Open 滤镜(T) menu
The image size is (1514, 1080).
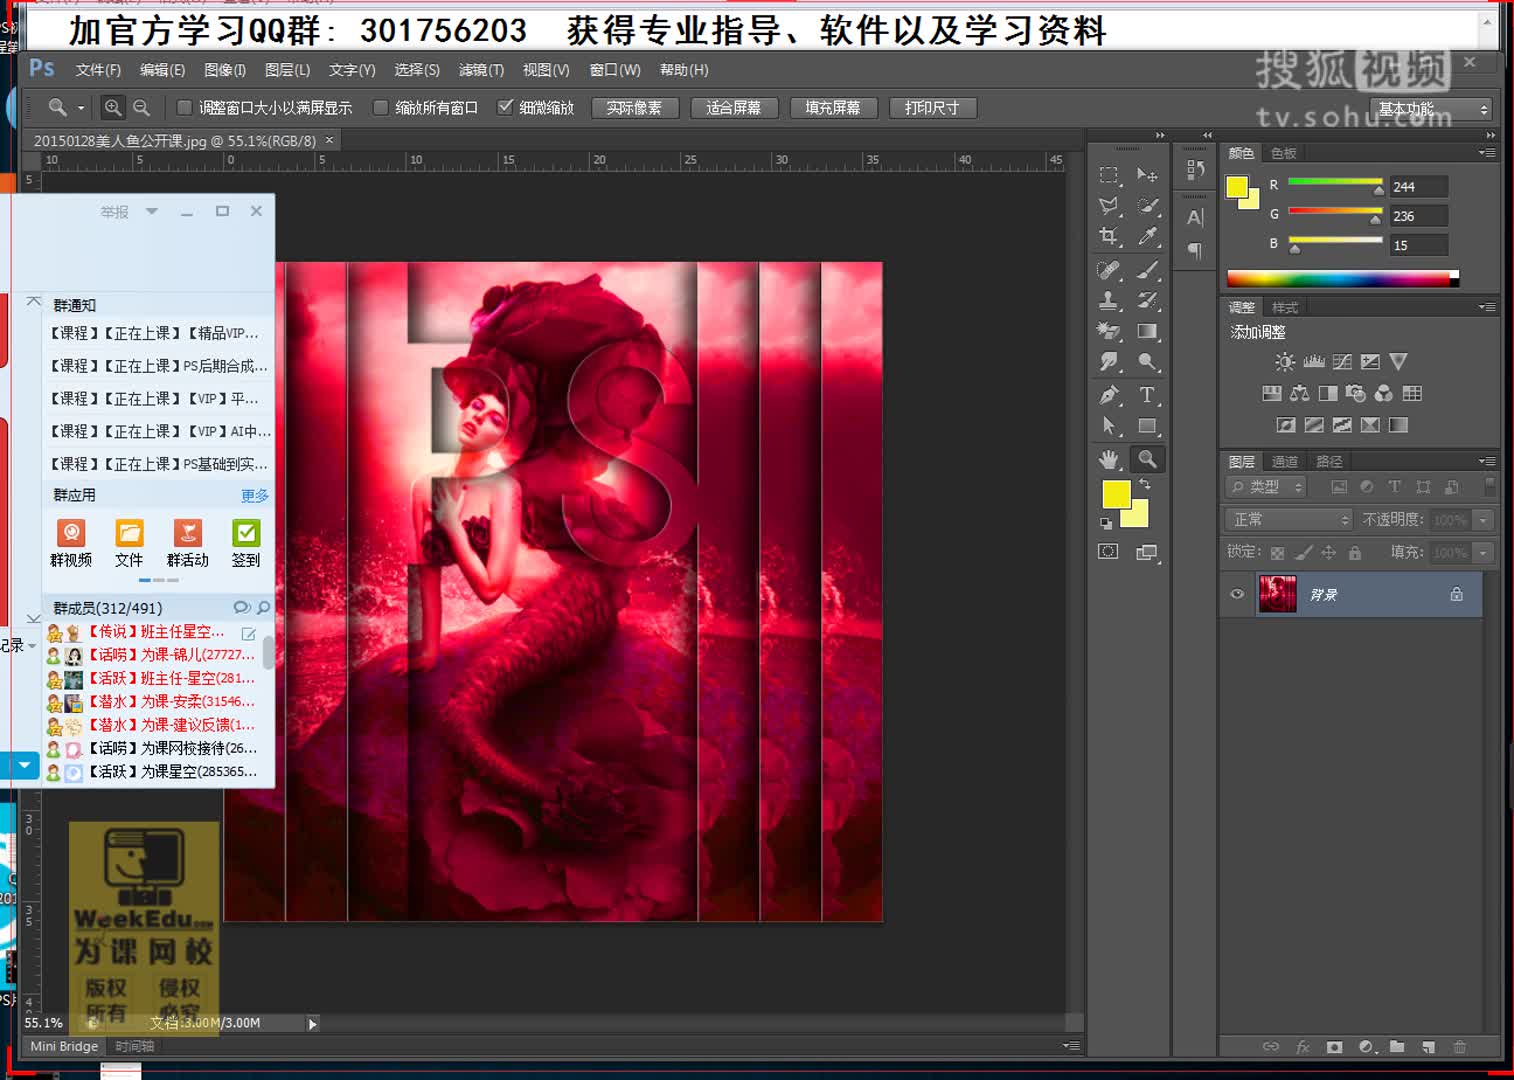481,70
